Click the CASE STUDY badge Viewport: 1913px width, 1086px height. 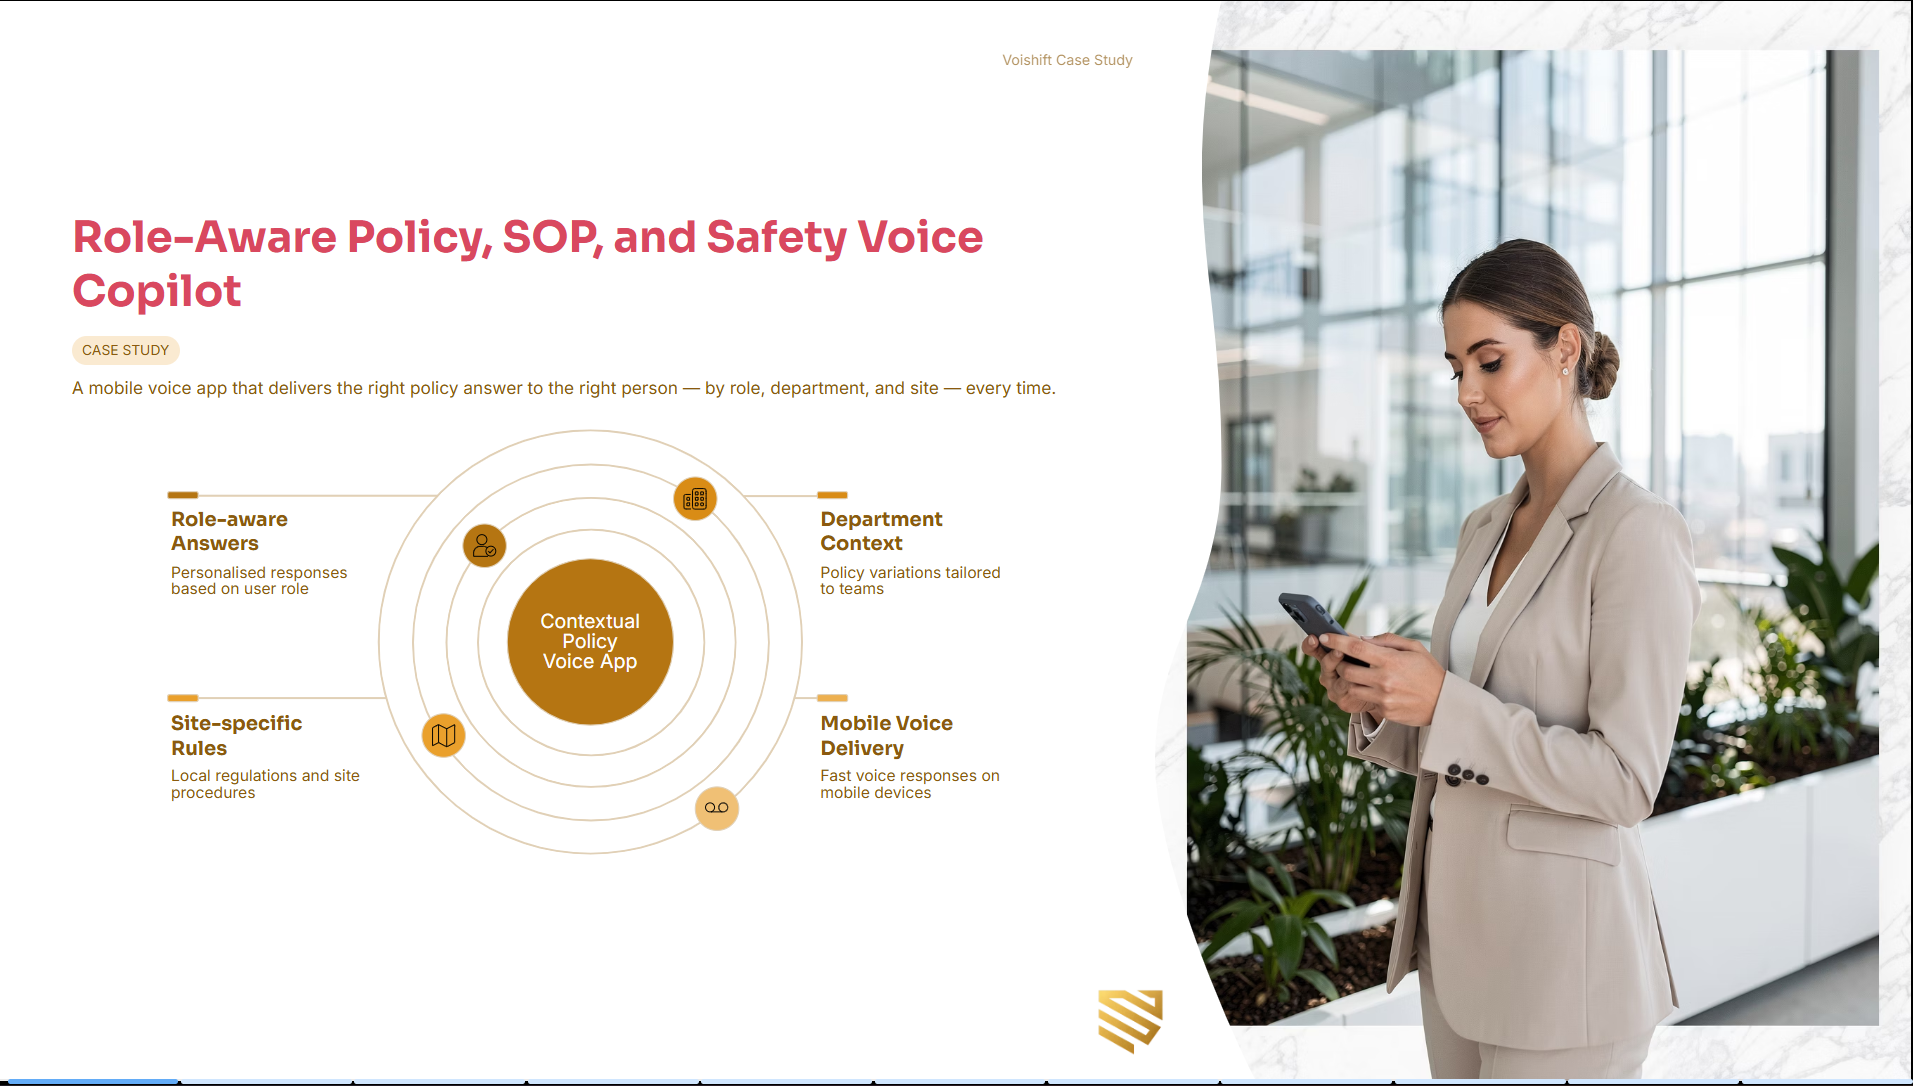point(125,350)
